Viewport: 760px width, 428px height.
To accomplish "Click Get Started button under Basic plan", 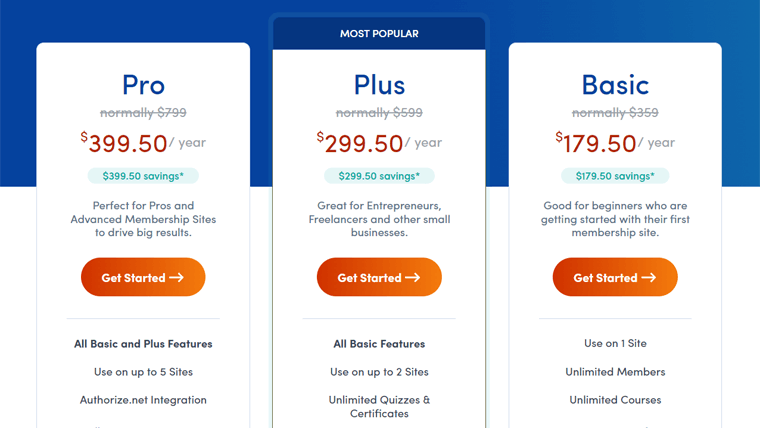I will [x=615, y=277].
